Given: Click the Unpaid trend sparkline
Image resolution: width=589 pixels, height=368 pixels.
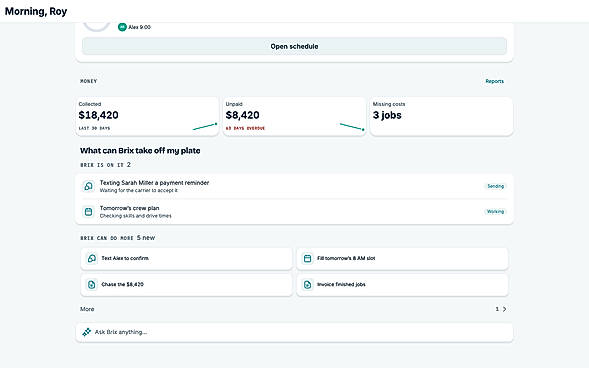Looking at the screenshot, I should point(352,127).
